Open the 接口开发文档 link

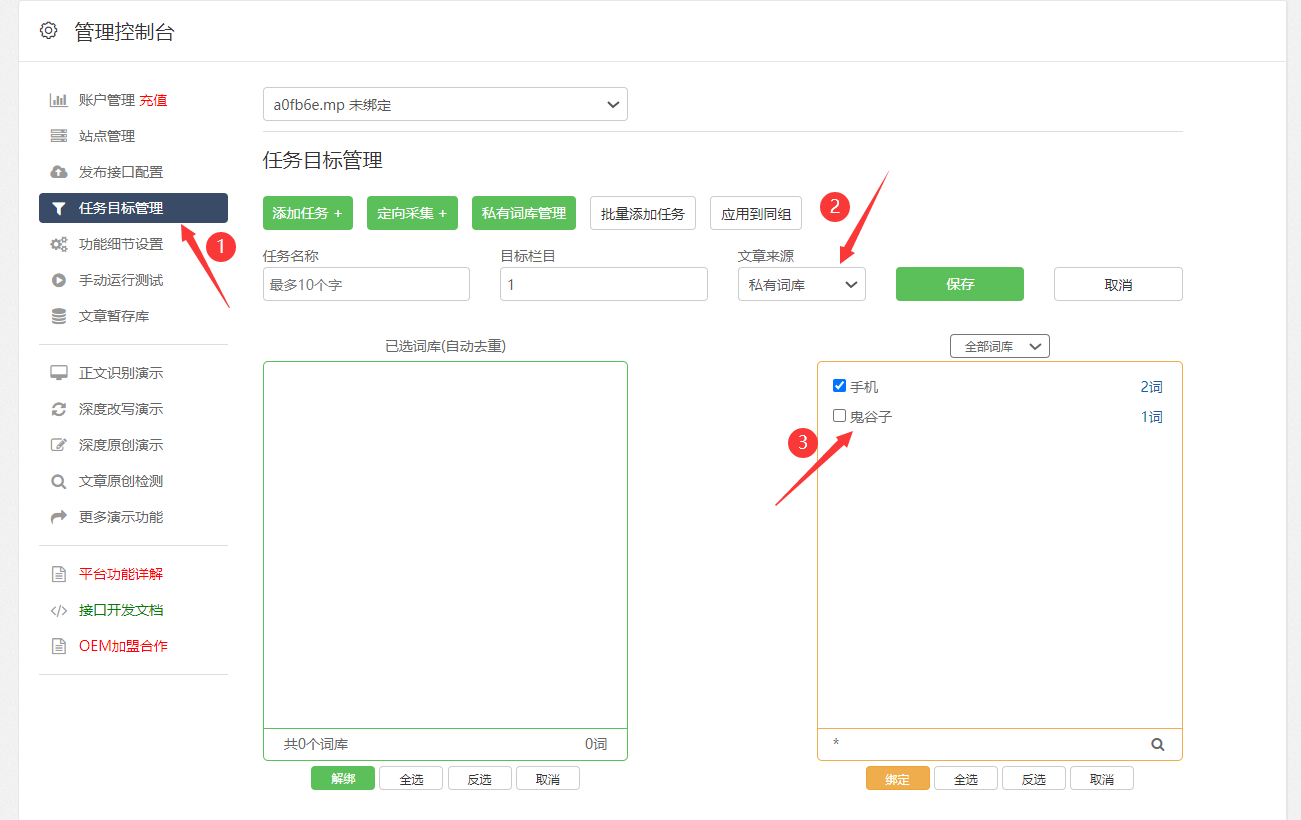click(x=120, y=610)
